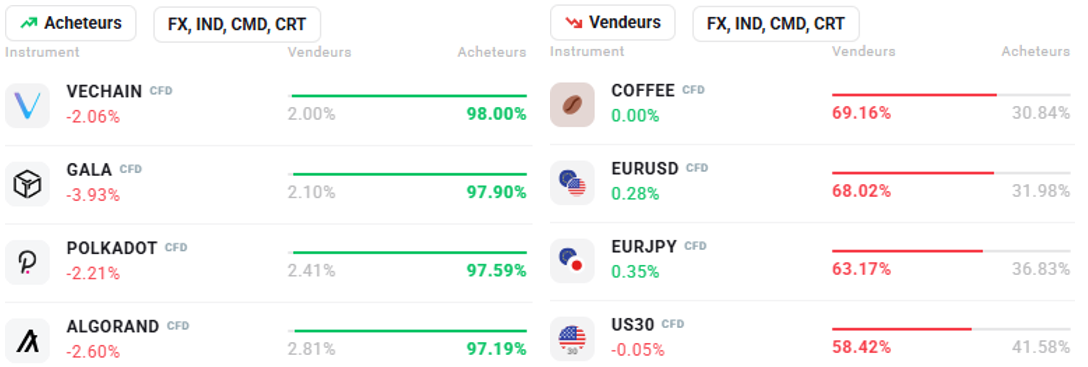1088x367 pixels.
Task: Select the EURUSD flags icon
Action: click(572, 183)
